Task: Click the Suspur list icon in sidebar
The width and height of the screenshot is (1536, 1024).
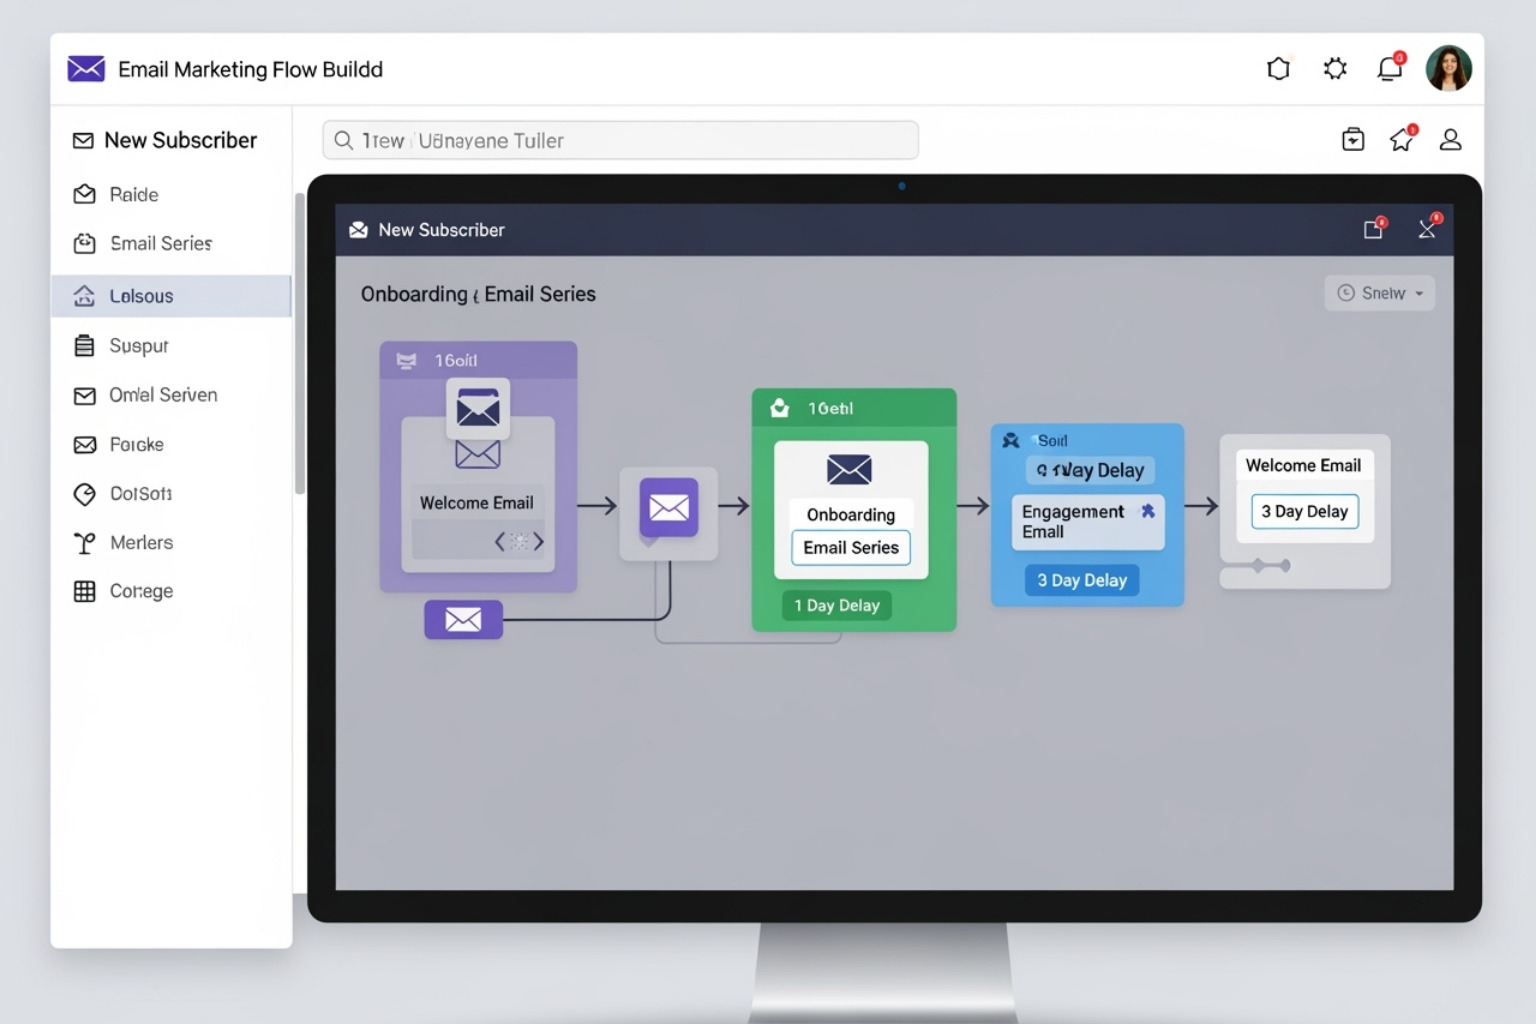Action: click(x=86, y=345)
